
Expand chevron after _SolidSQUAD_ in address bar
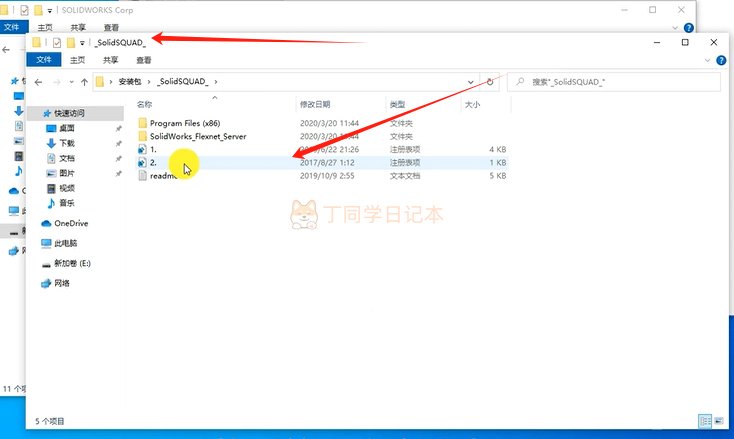(x=216, y=82)
